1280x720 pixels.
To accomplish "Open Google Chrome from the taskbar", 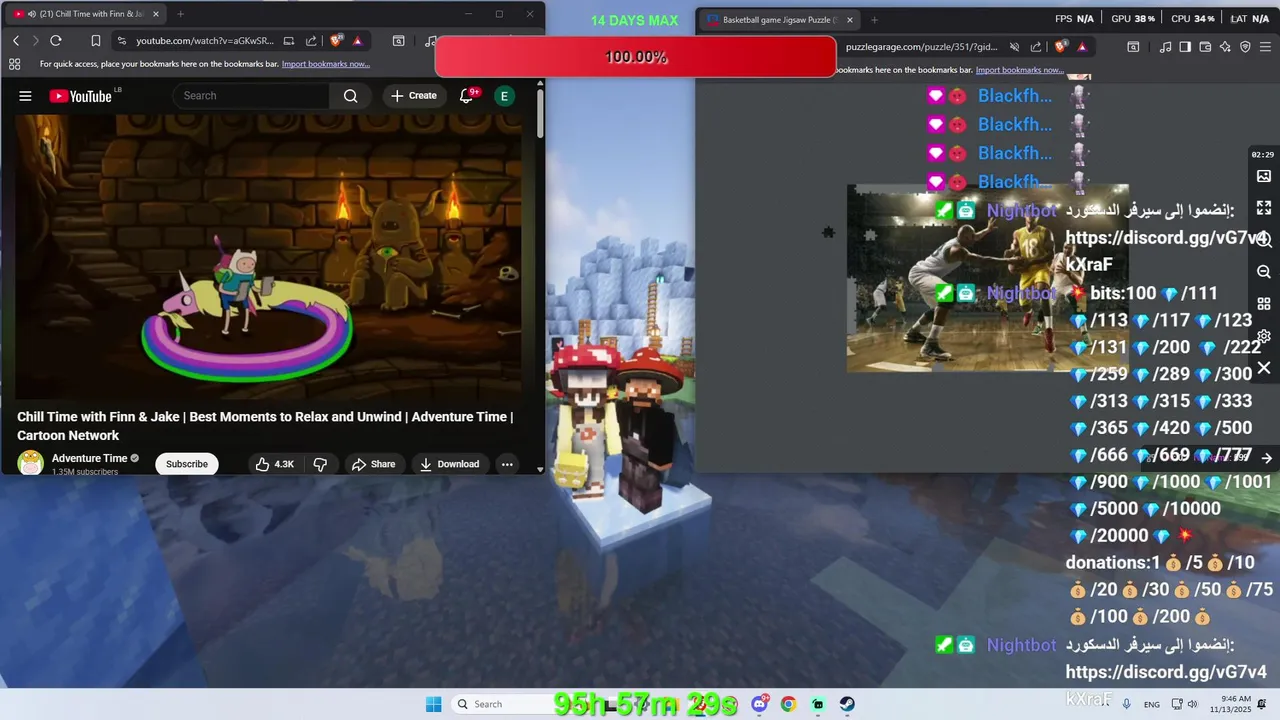I will (788, 704).
